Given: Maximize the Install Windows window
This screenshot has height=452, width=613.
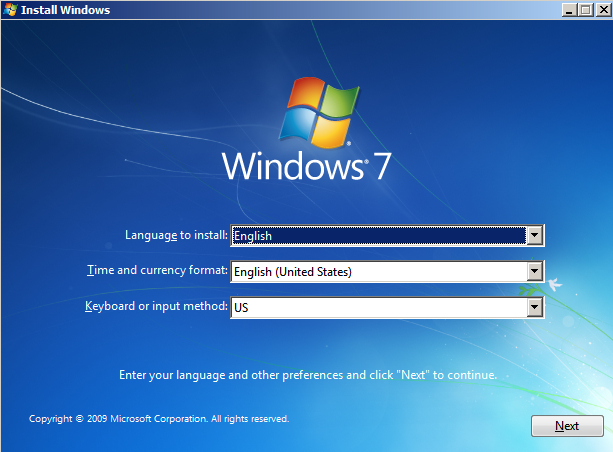Looking at the screenshot, I should [x=586, y=10].
